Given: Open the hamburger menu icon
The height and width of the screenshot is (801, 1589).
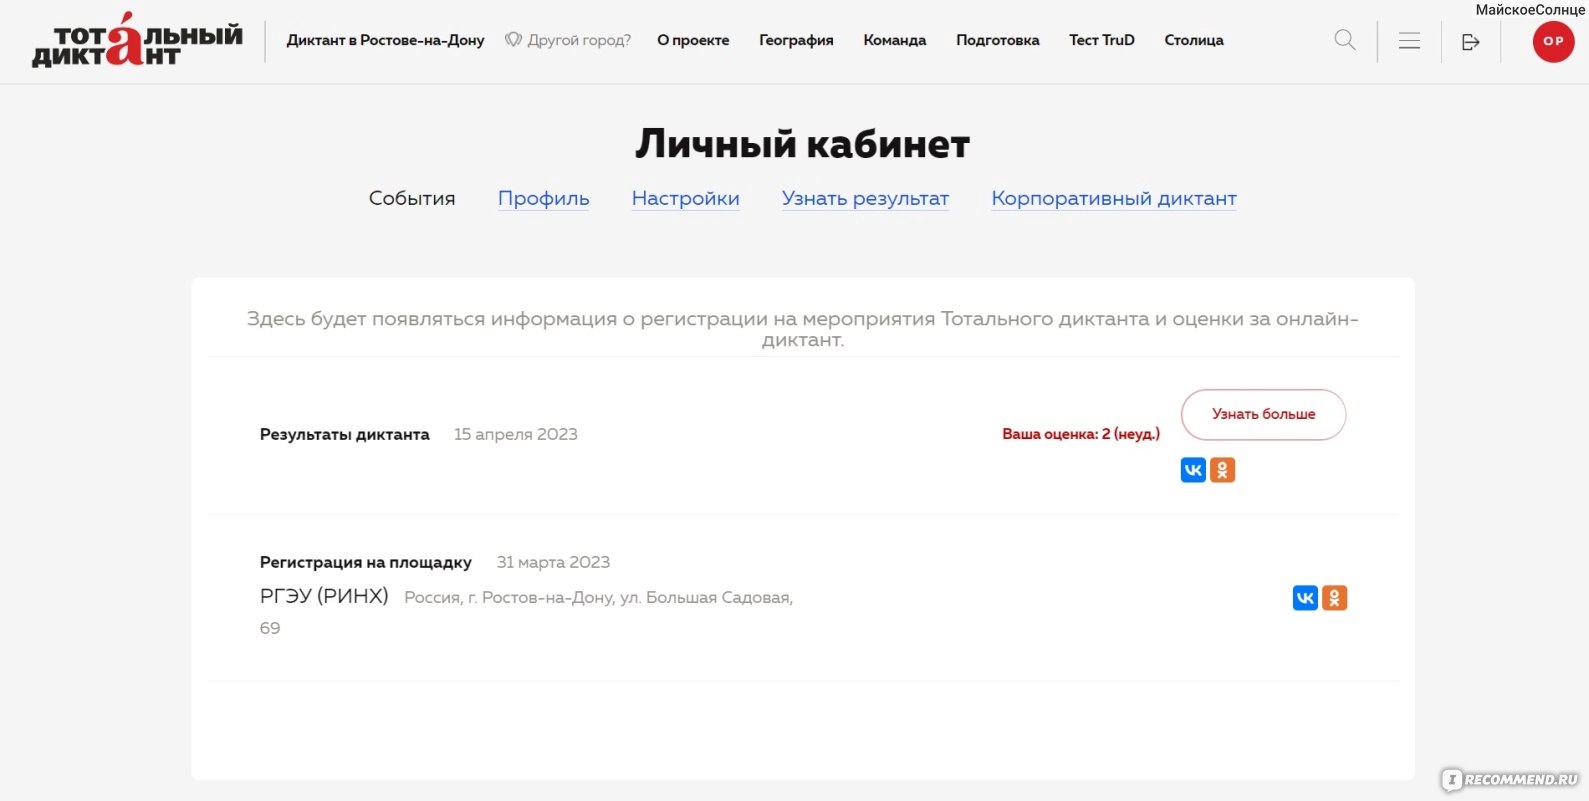Looking at the screenshot, I should click(x=1409, y=41).
